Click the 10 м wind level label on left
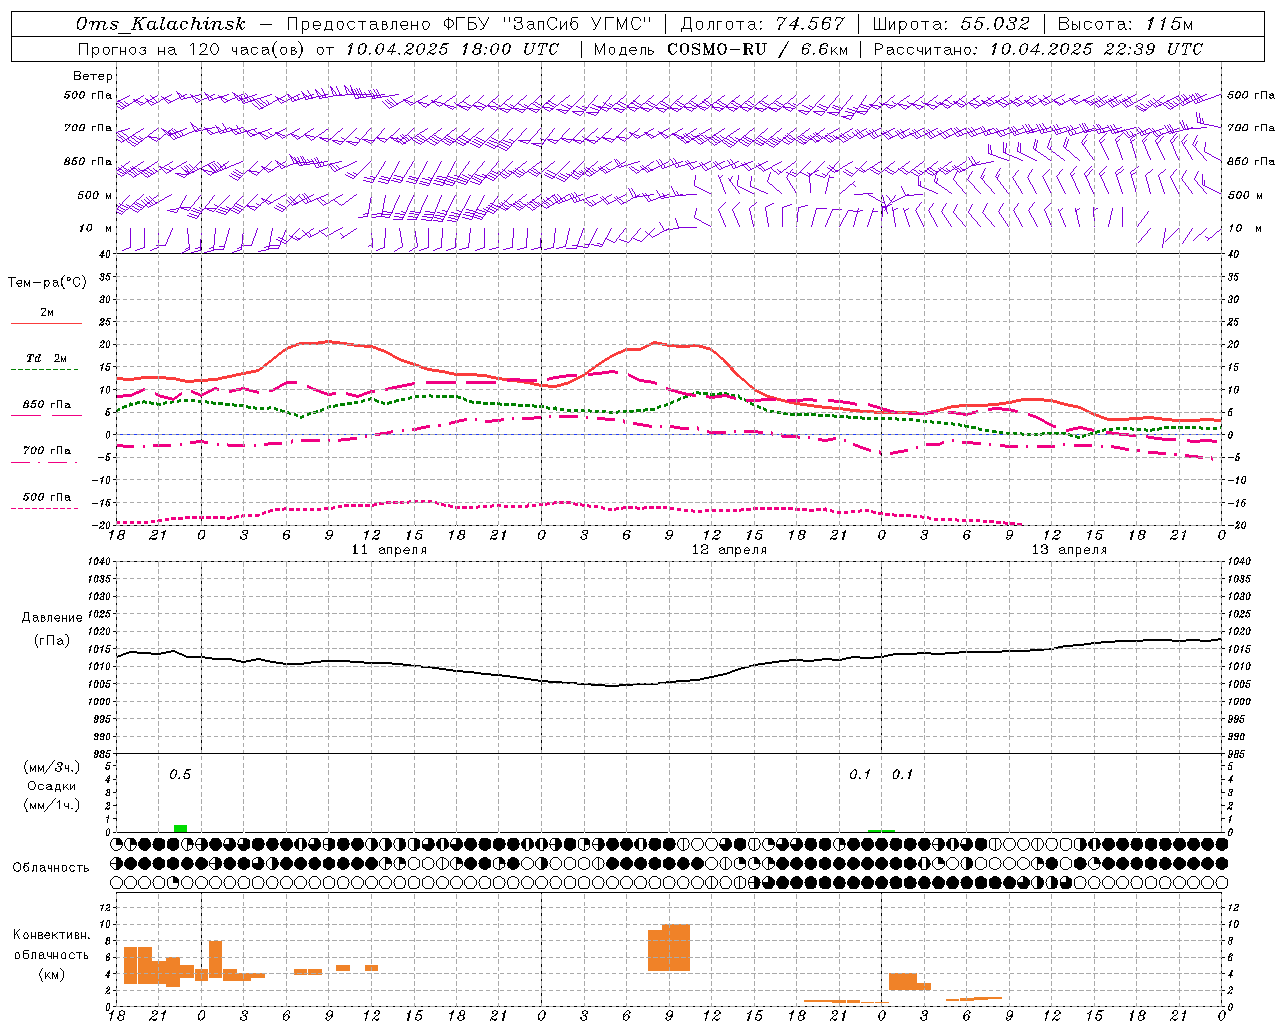This screenshot has height=1024, width=1280. tap(96, 229)
